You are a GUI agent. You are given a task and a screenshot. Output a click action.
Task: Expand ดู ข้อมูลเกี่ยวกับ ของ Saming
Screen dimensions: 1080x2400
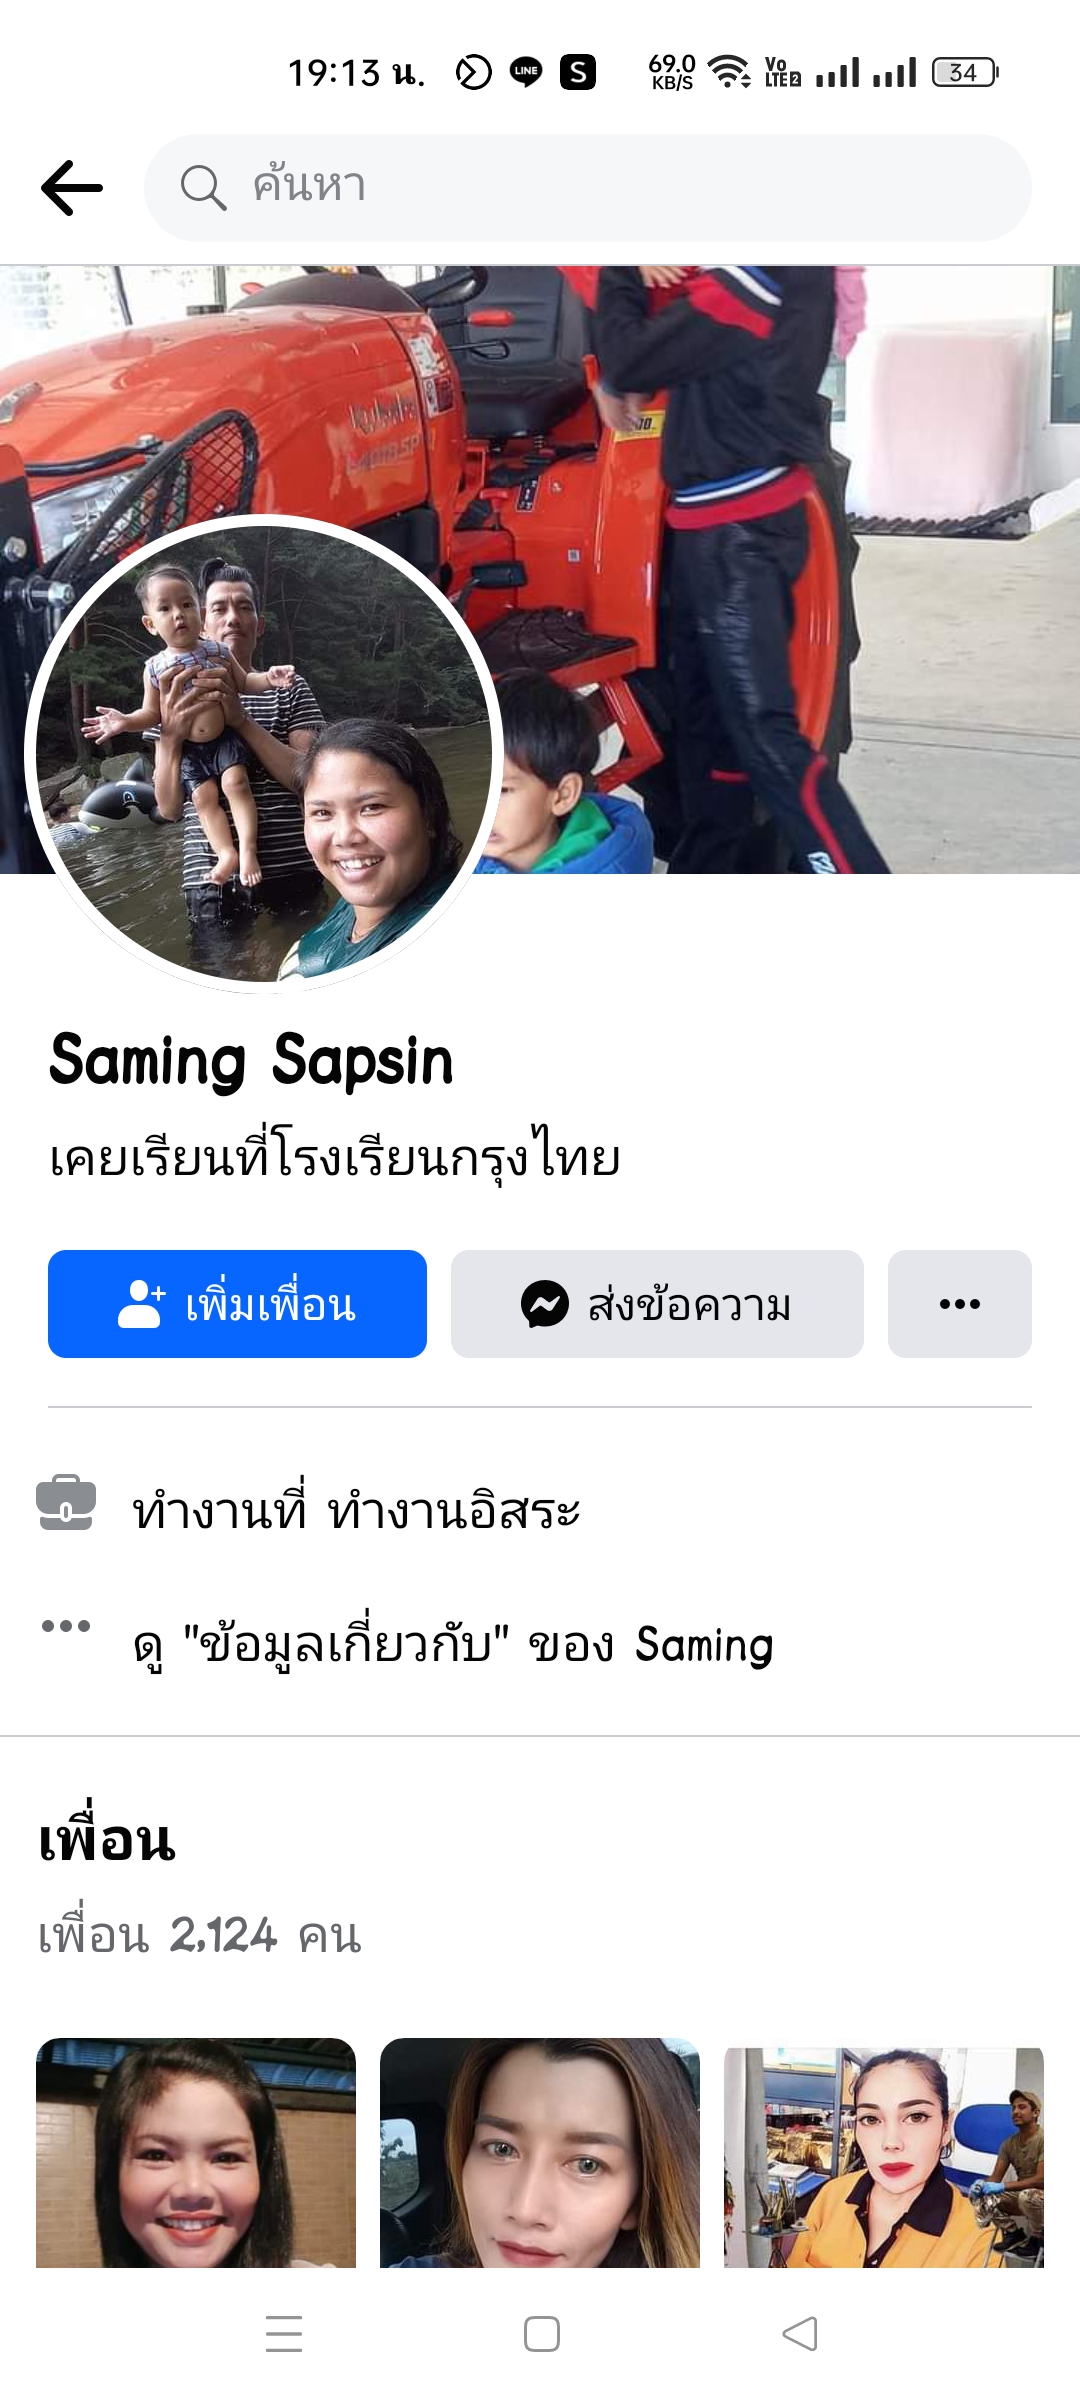pos(453,1644)
